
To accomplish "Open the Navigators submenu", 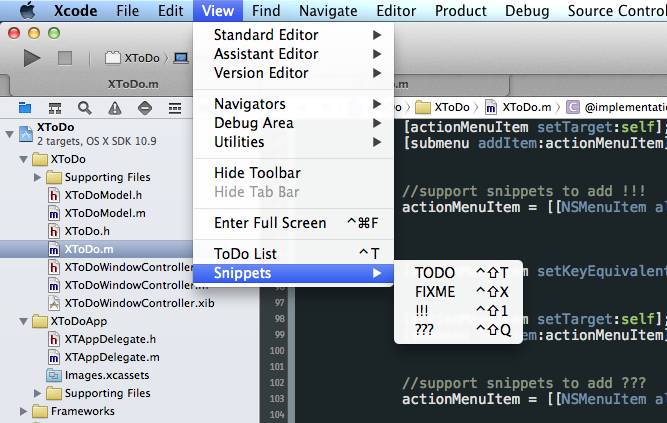I will point(294,104).
